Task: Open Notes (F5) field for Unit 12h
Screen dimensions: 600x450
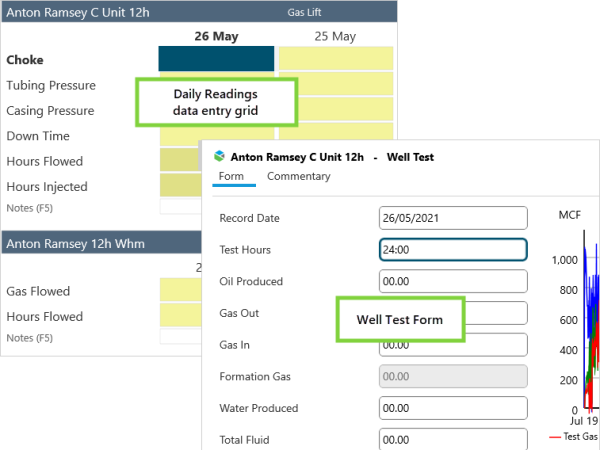Action: [179, 207]
